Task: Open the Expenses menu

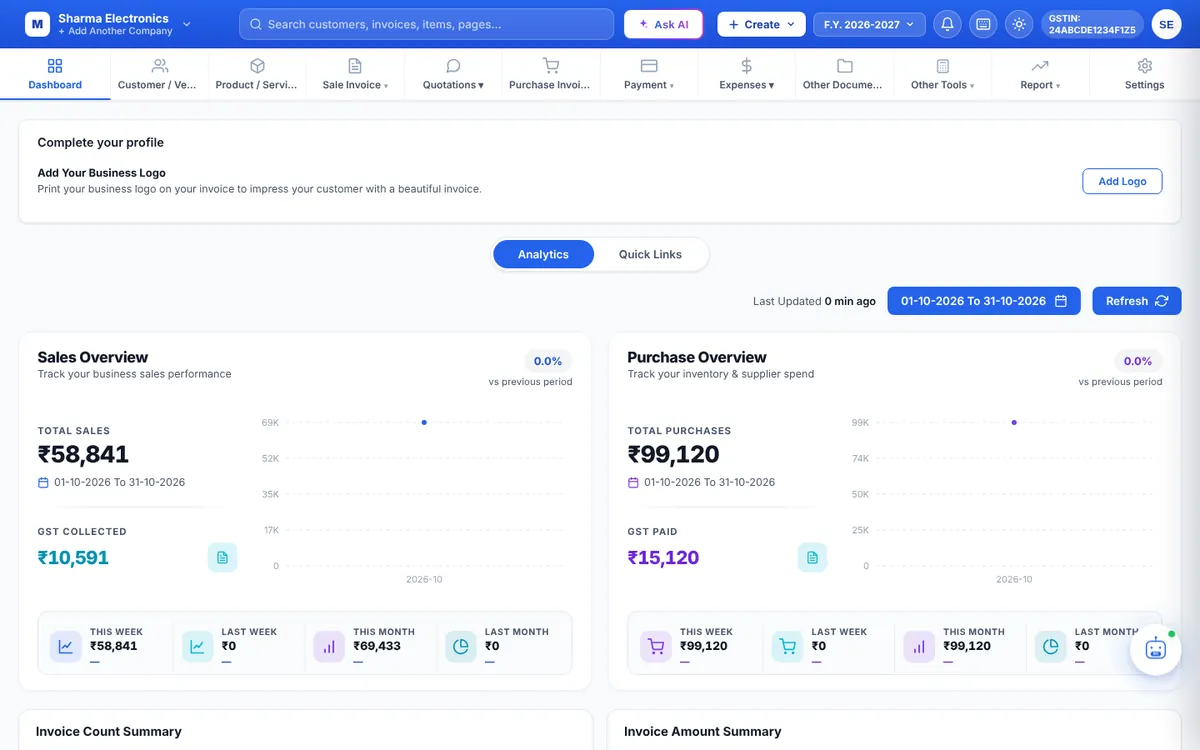Action: [x=747, y=74]
